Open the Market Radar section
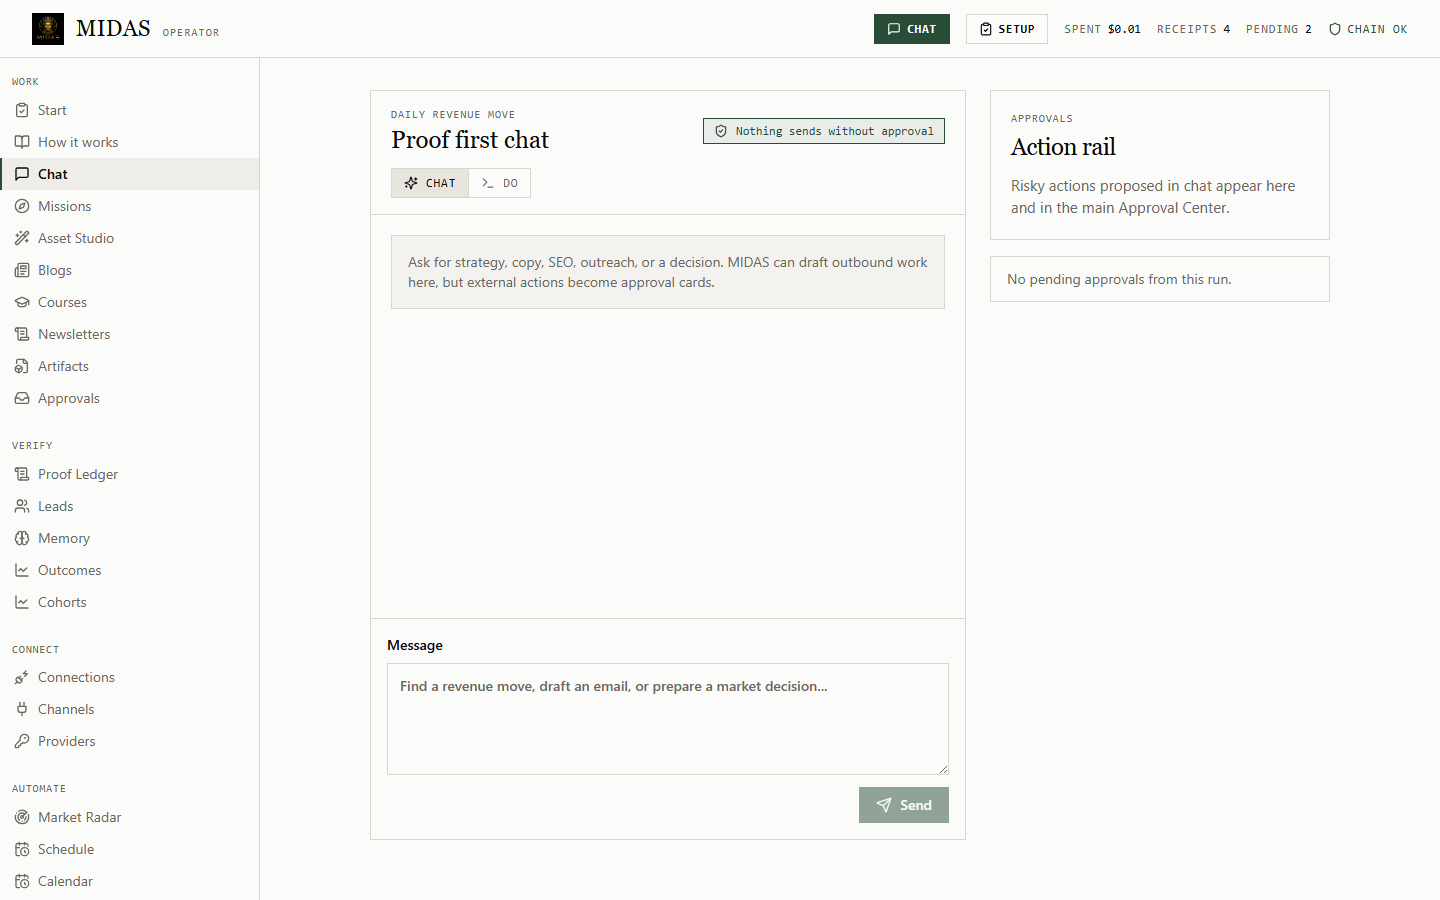 [129, 817]
